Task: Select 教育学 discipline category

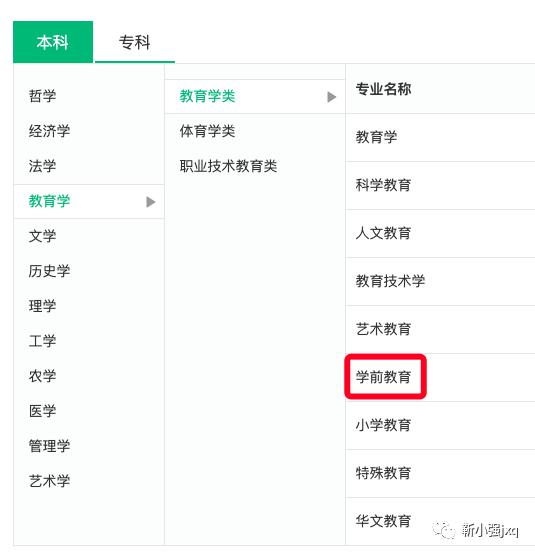Action: 49,201
